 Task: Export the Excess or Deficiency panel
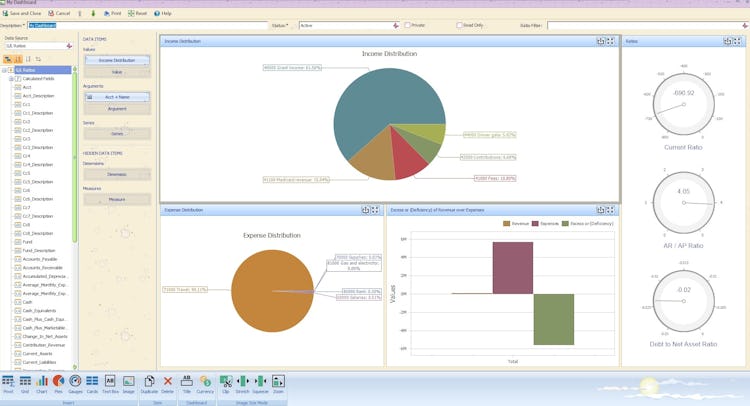[601, 210]
